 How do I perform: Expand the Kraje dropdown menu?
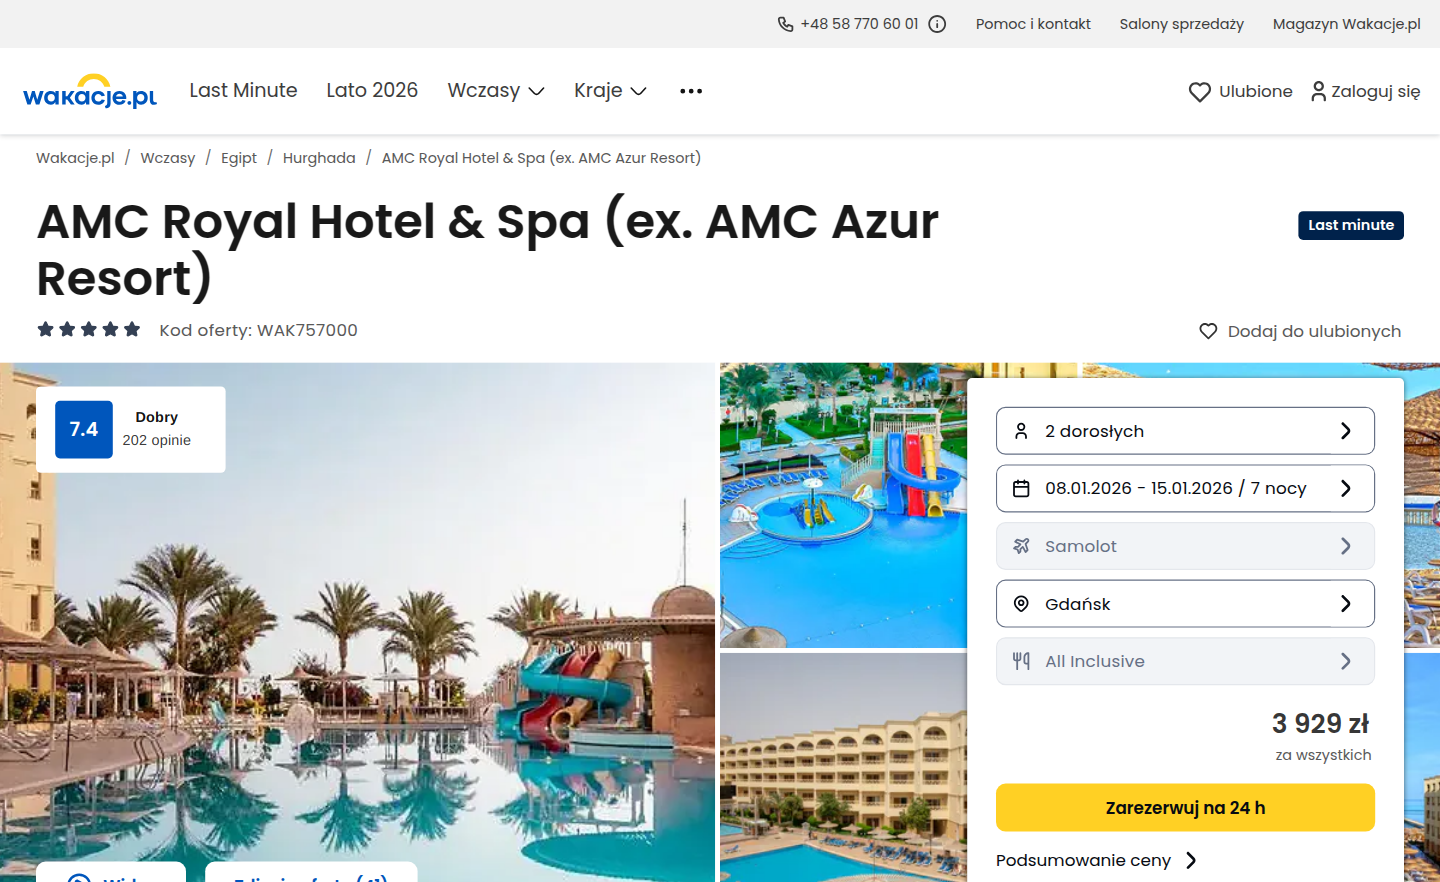[x=610, y=91]
